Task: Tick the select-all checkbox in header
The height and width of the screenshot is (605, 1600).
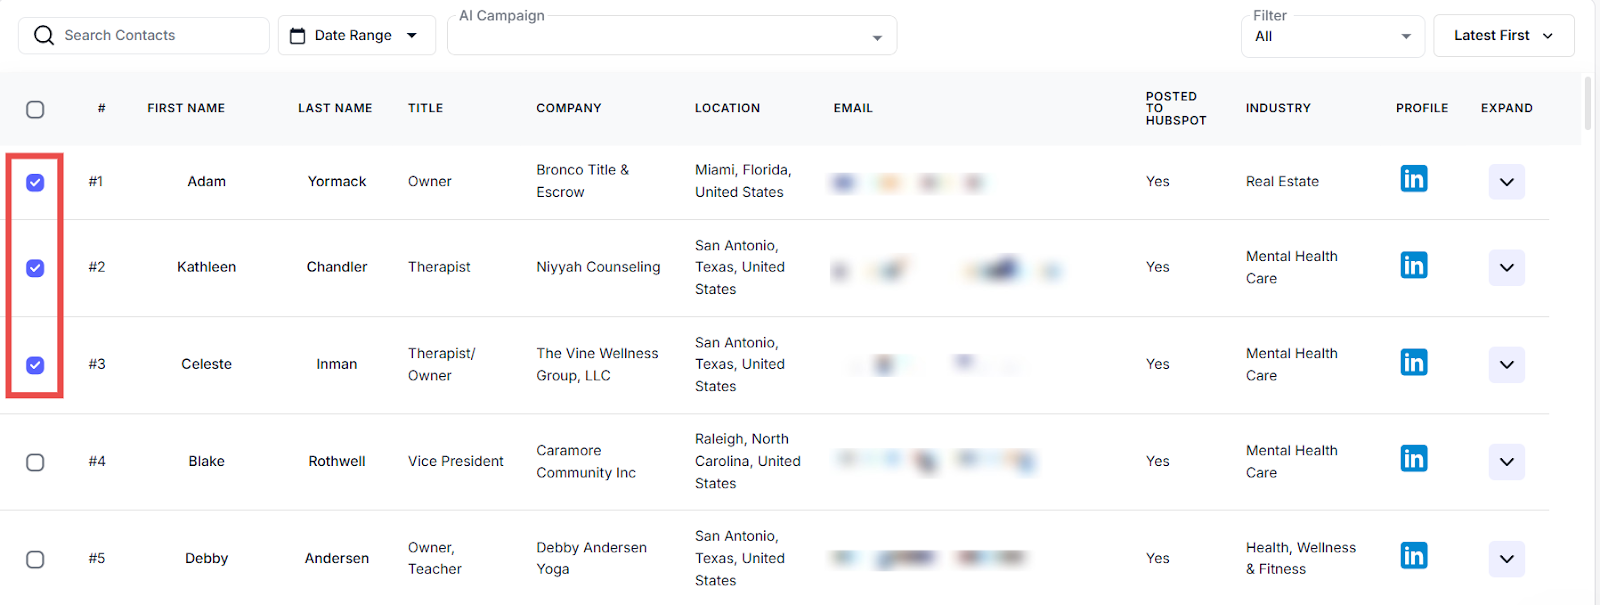Action: [35, 109]
